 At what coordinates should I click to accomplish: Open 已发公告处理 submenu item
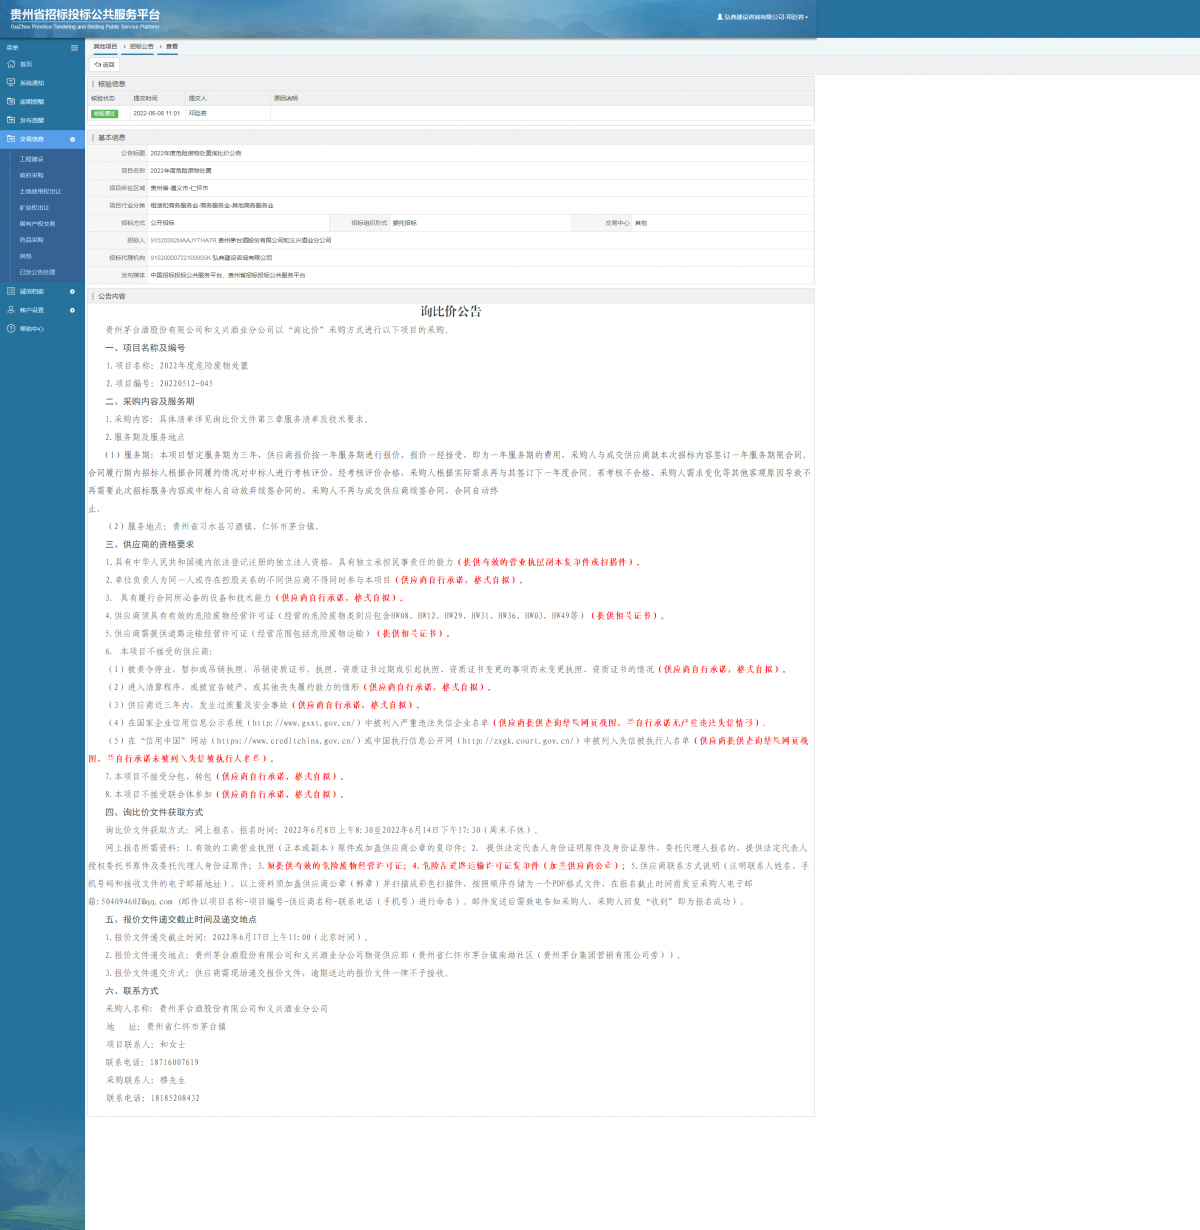pos(38,272)
